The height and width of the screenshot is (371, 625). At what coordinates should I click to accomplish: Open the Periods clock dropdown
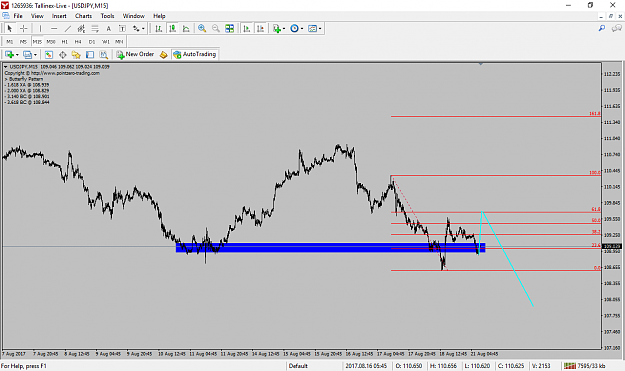(302, 28)
